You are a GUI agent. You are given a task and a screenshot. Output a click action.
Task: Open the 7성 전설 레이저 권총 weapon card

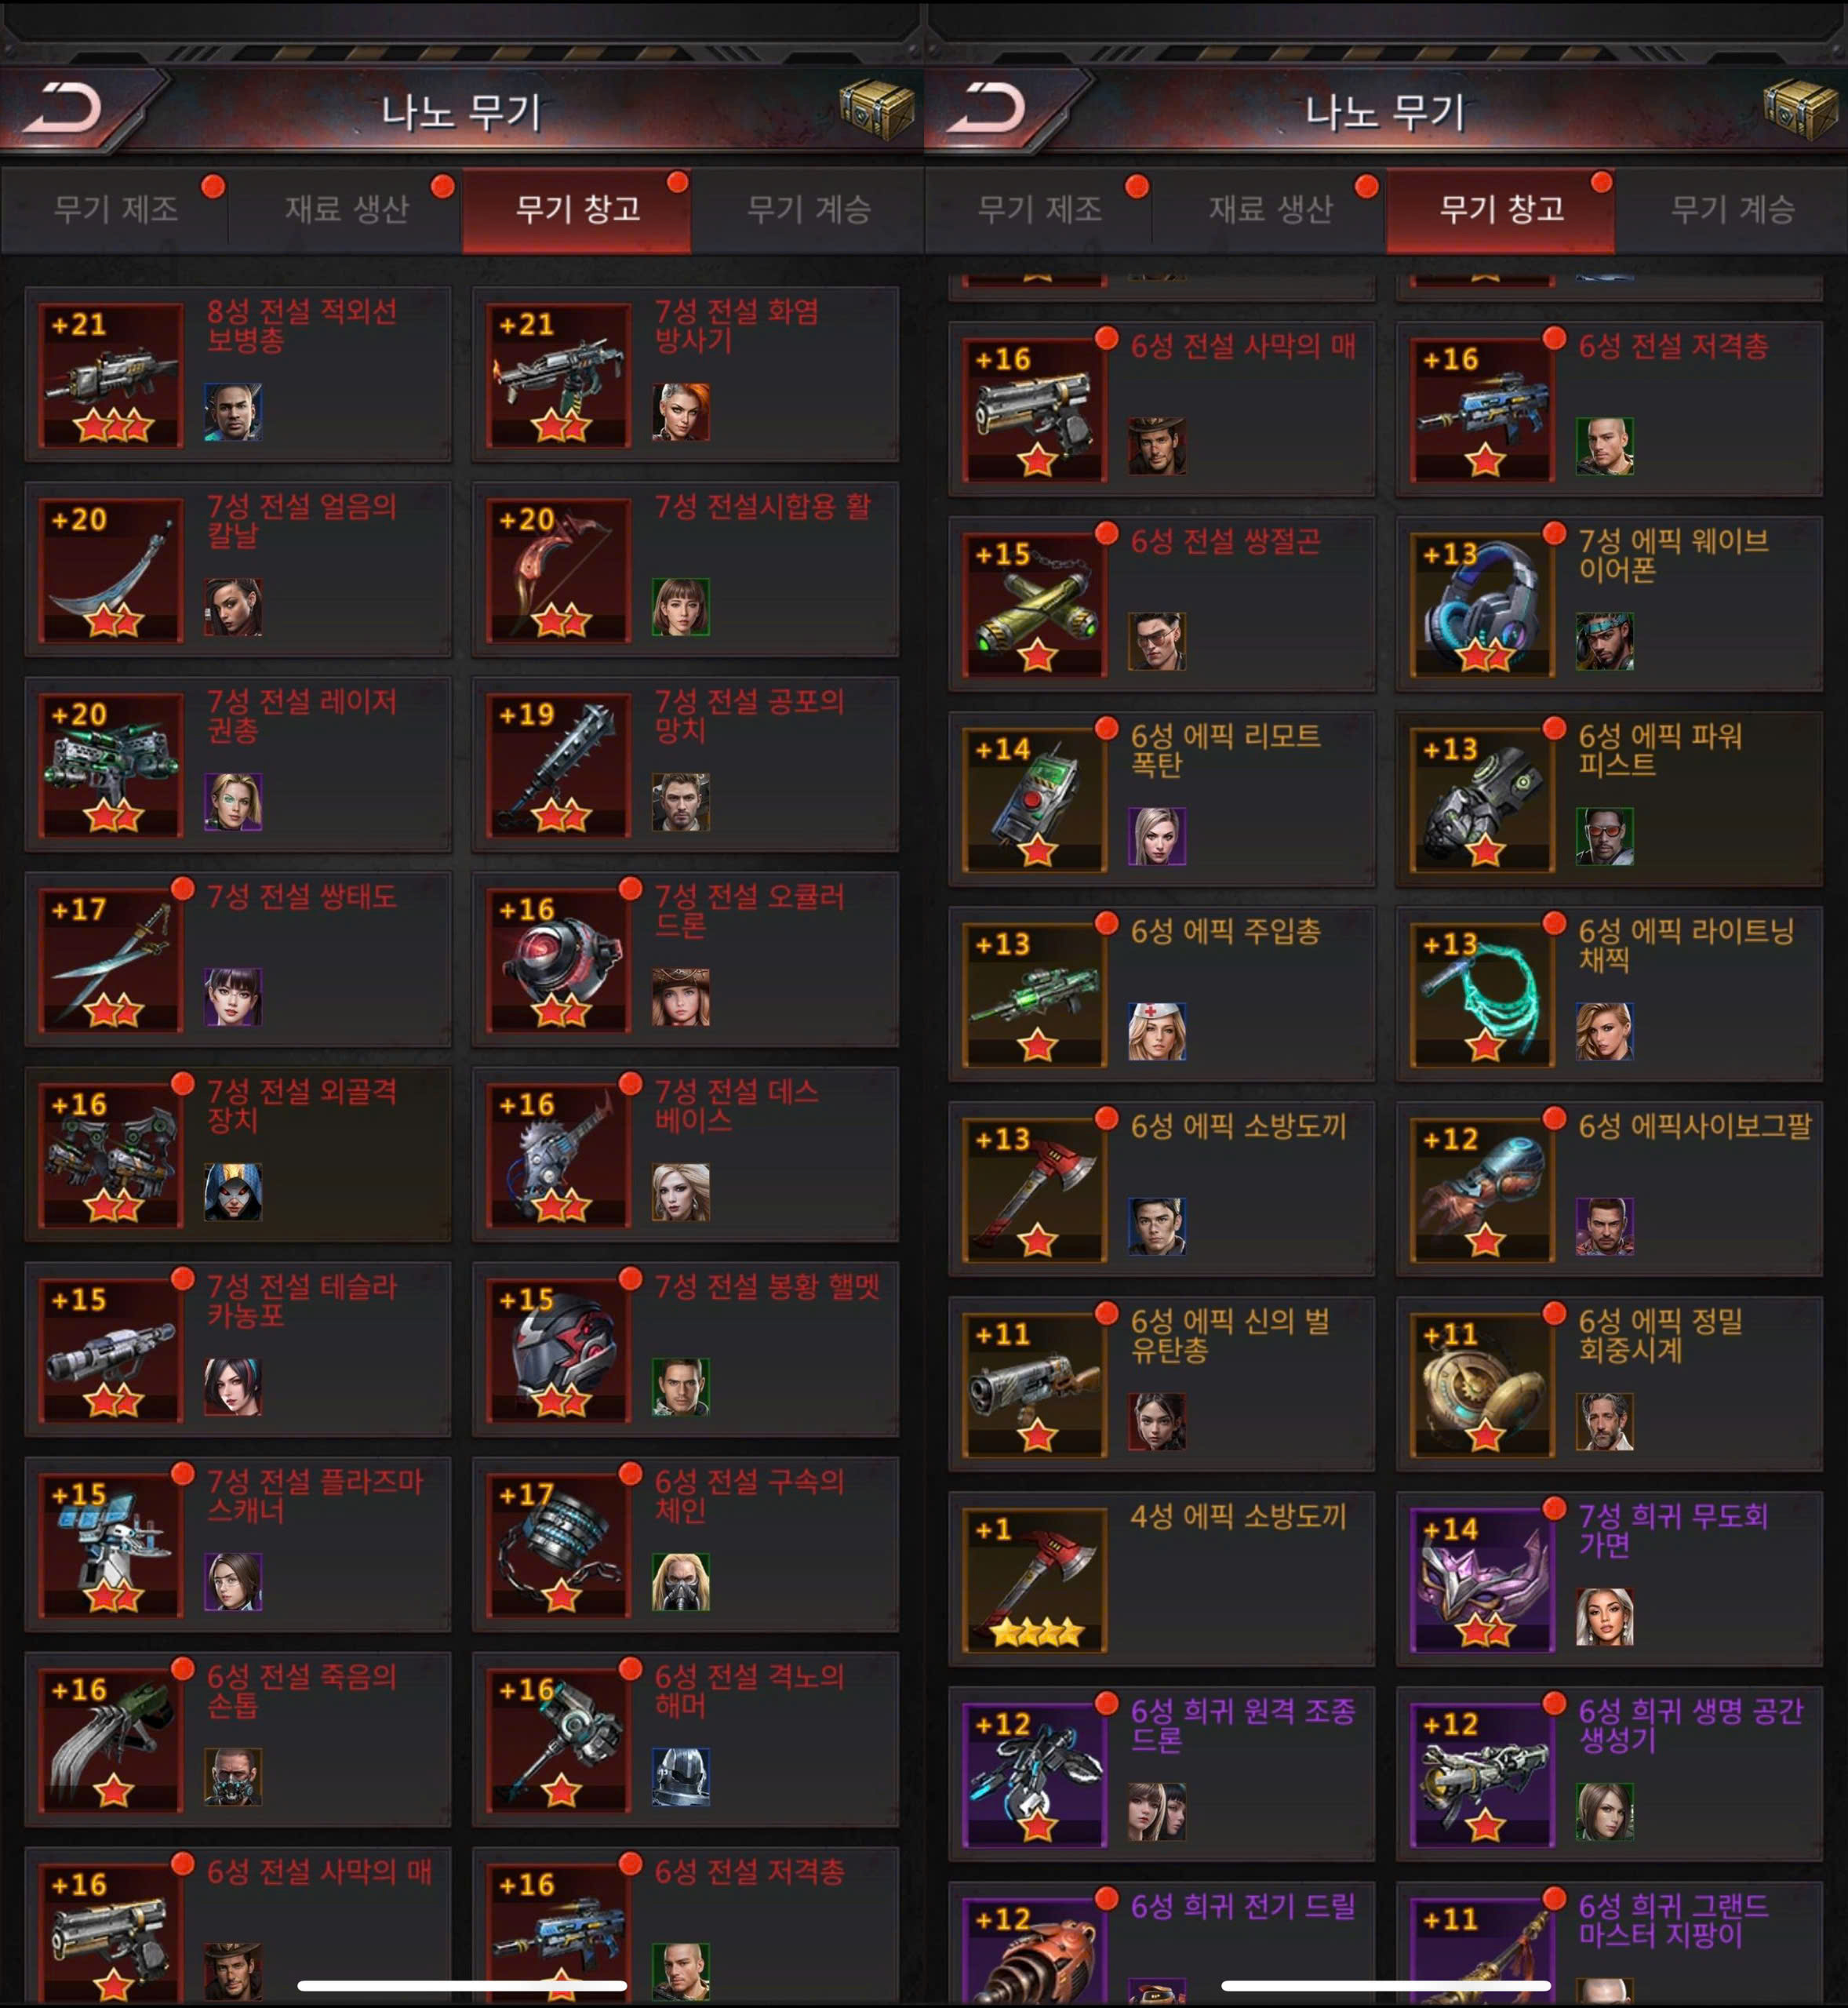238,764
